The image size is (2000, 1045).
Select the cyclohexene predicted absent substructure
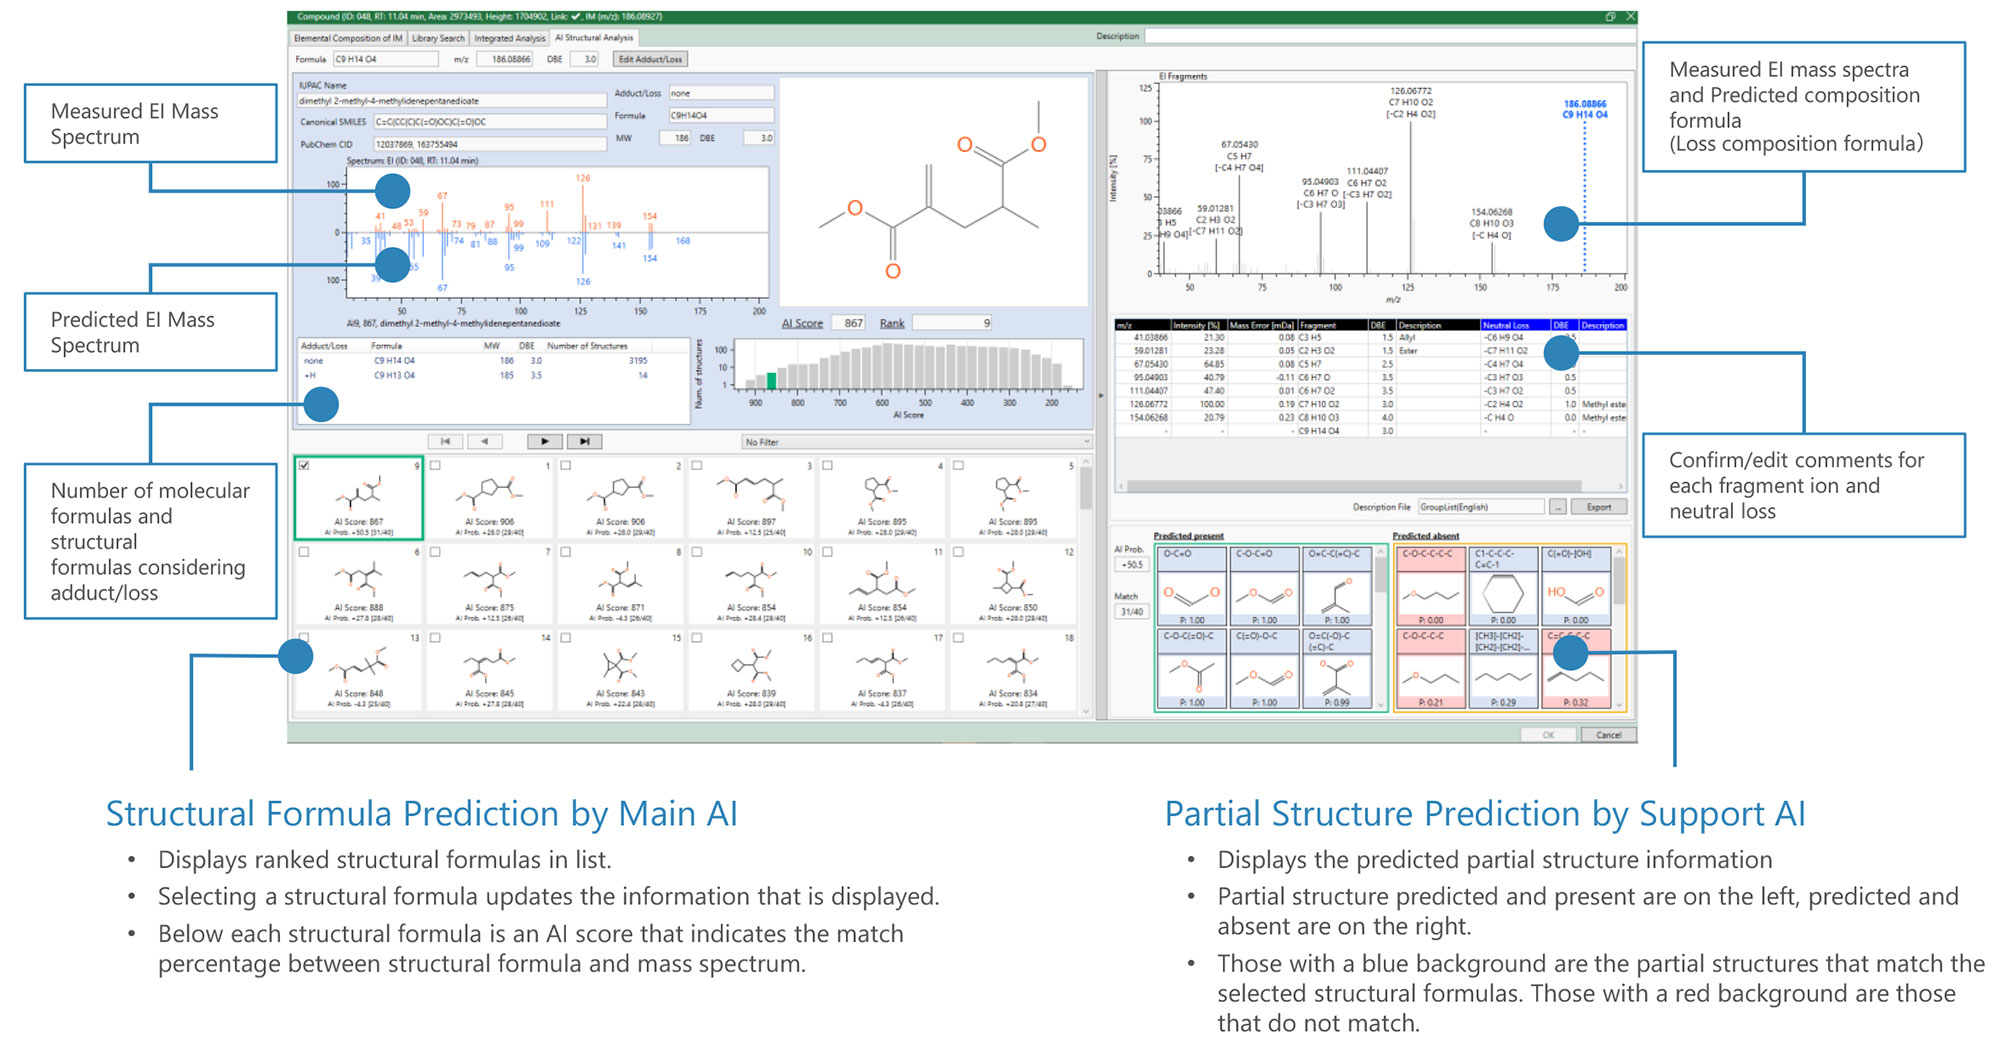[1503, 587]
